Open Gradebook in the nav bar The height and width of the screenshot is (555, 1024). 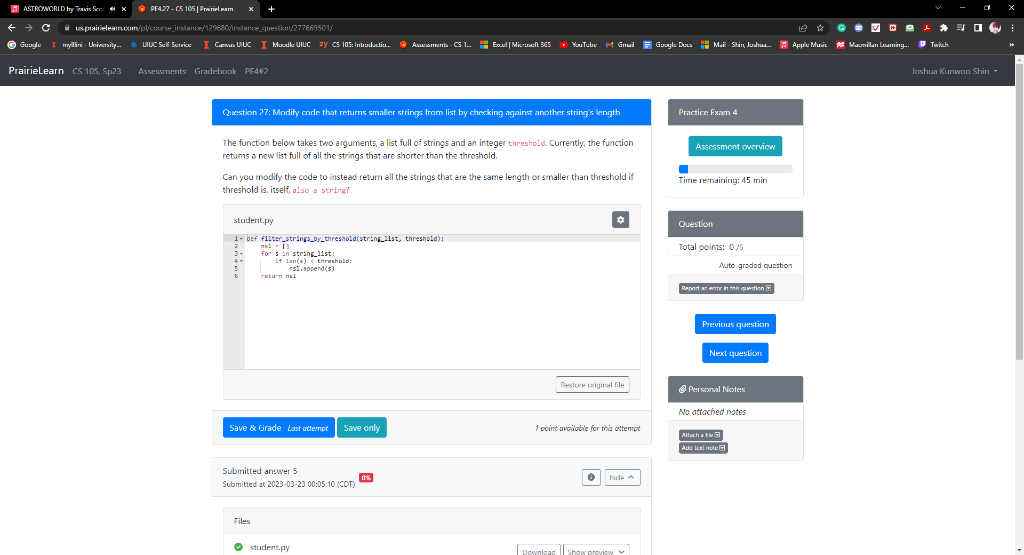[215, 71]
